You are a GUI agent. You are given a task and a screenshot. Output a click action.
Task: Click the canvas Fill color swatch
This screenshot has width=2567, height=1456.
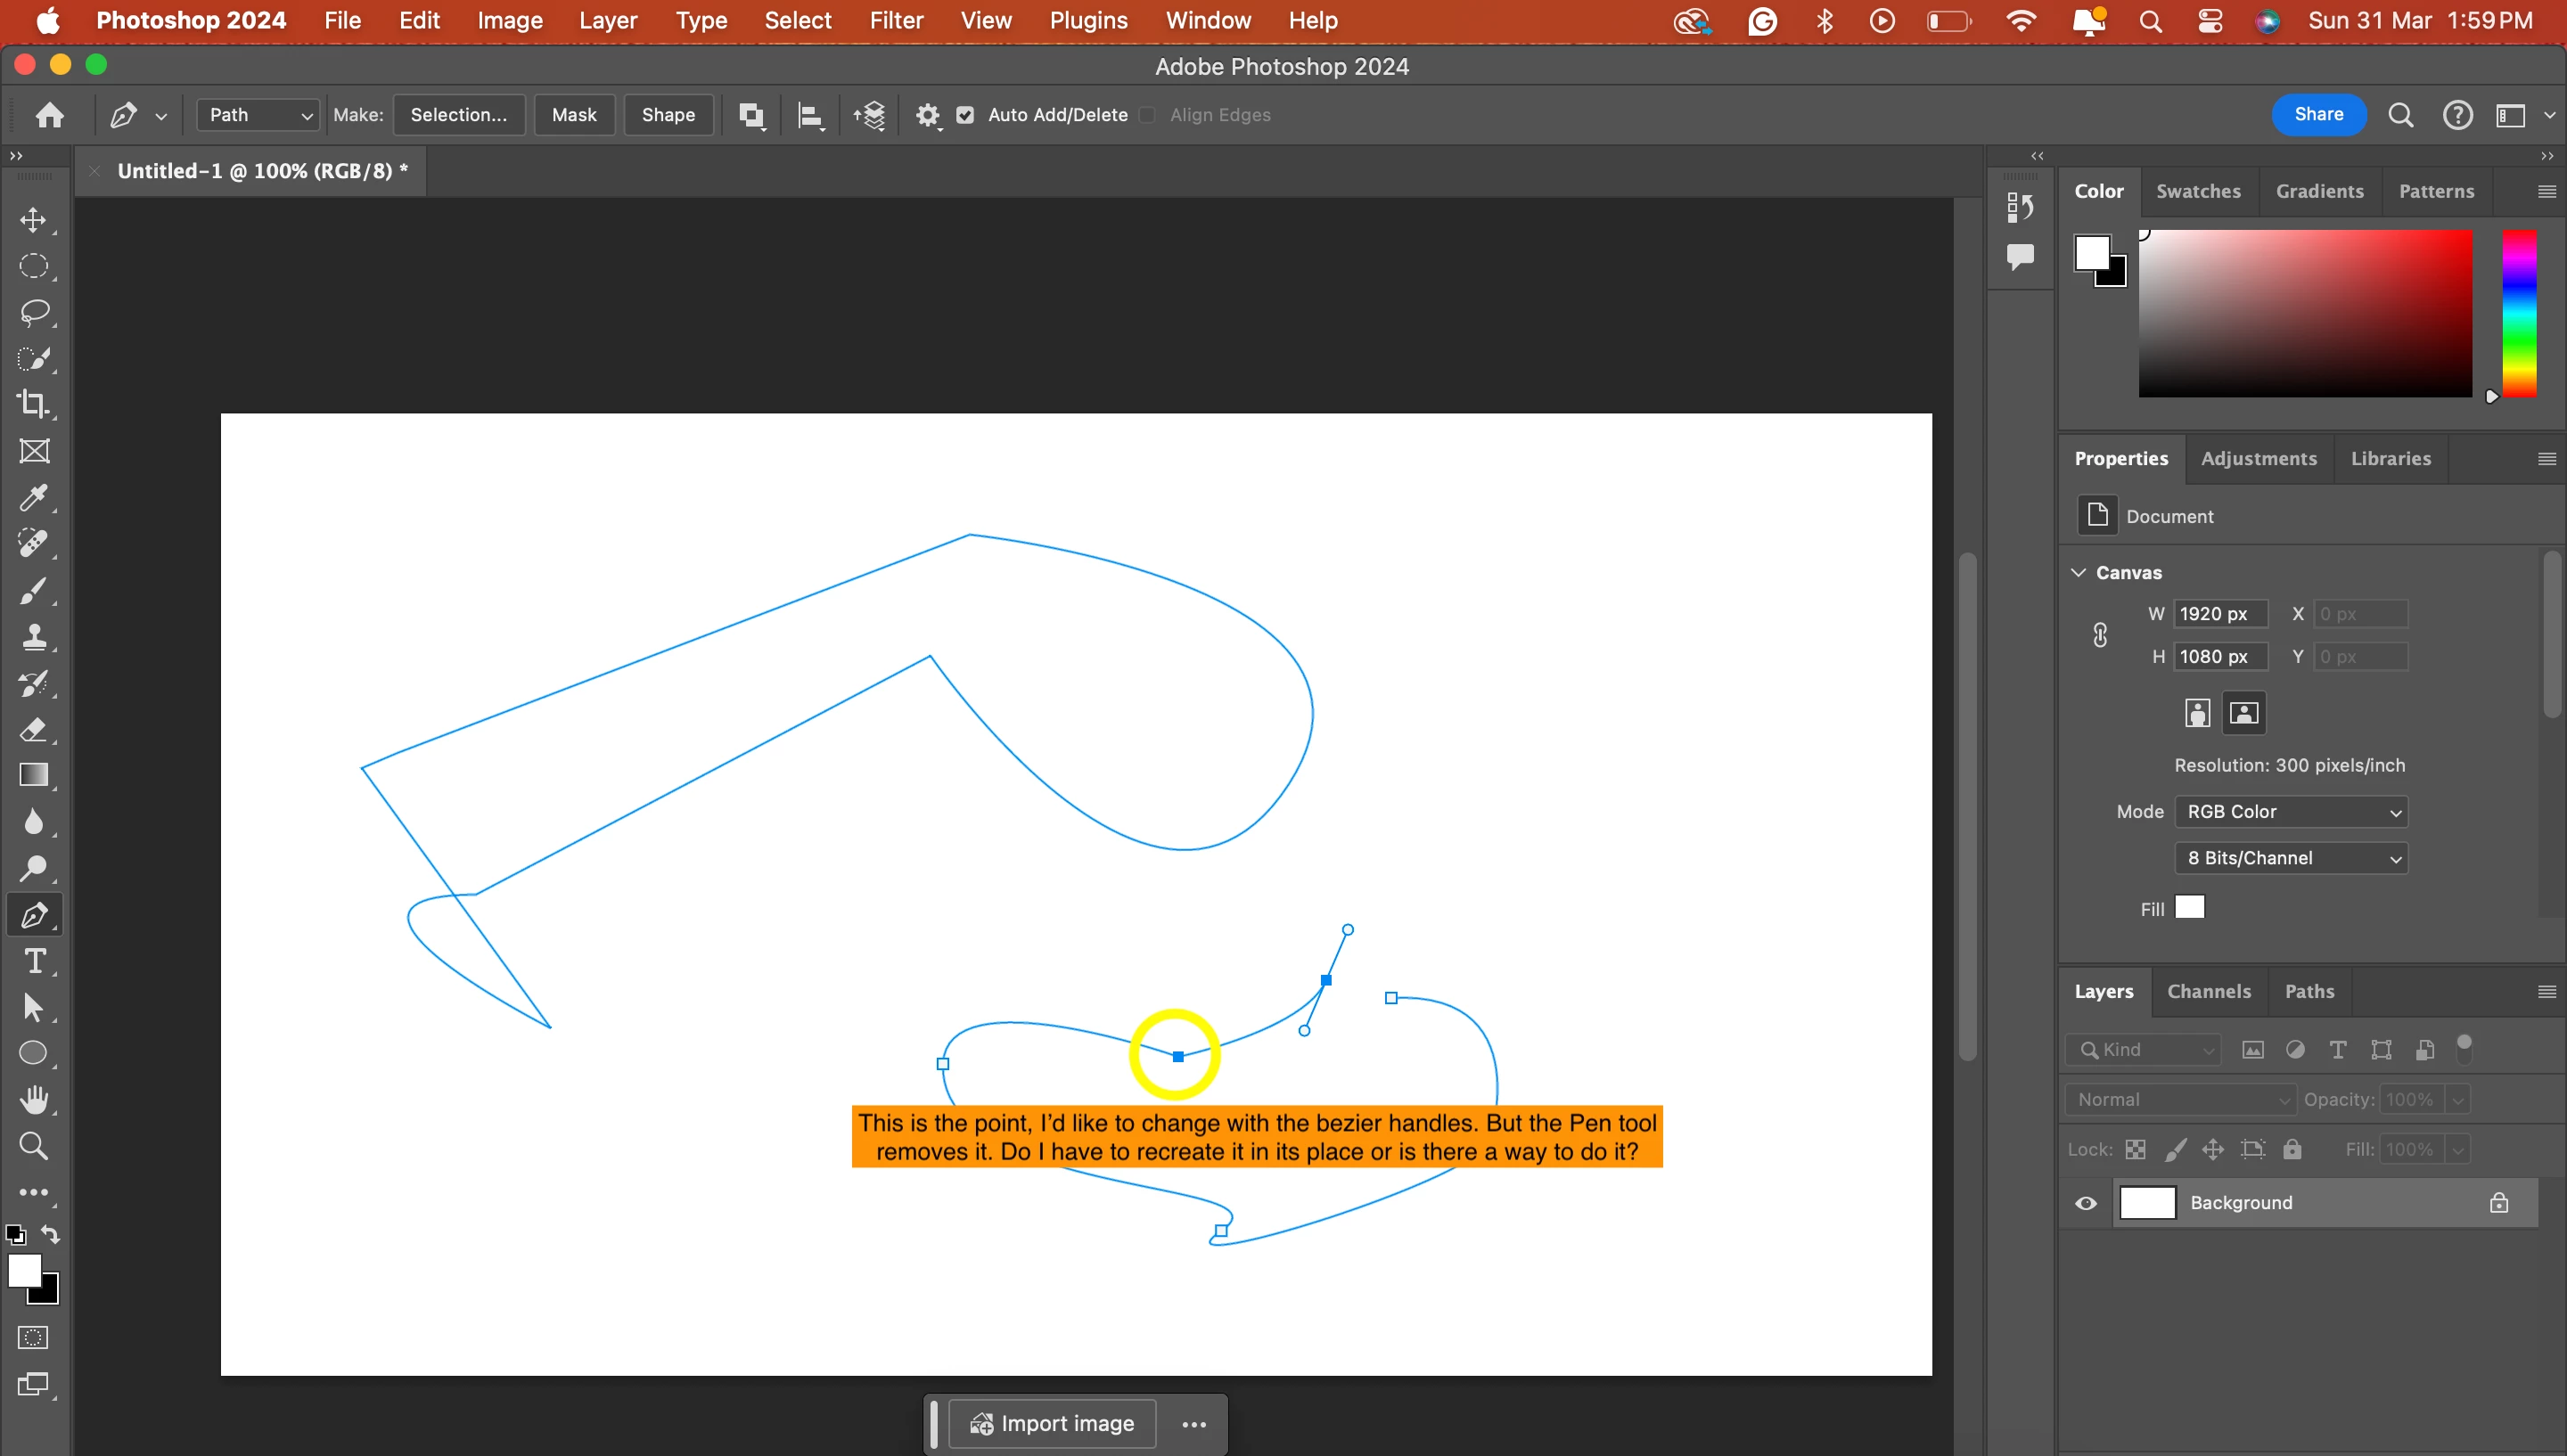point(2190,908)
